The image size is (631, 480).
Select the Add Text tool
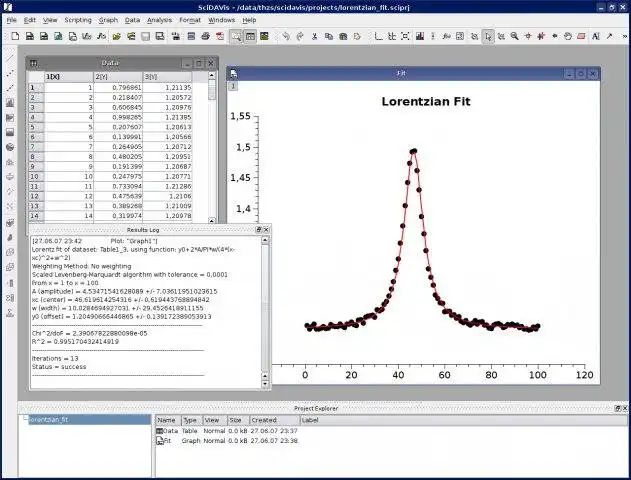point(596,36)
